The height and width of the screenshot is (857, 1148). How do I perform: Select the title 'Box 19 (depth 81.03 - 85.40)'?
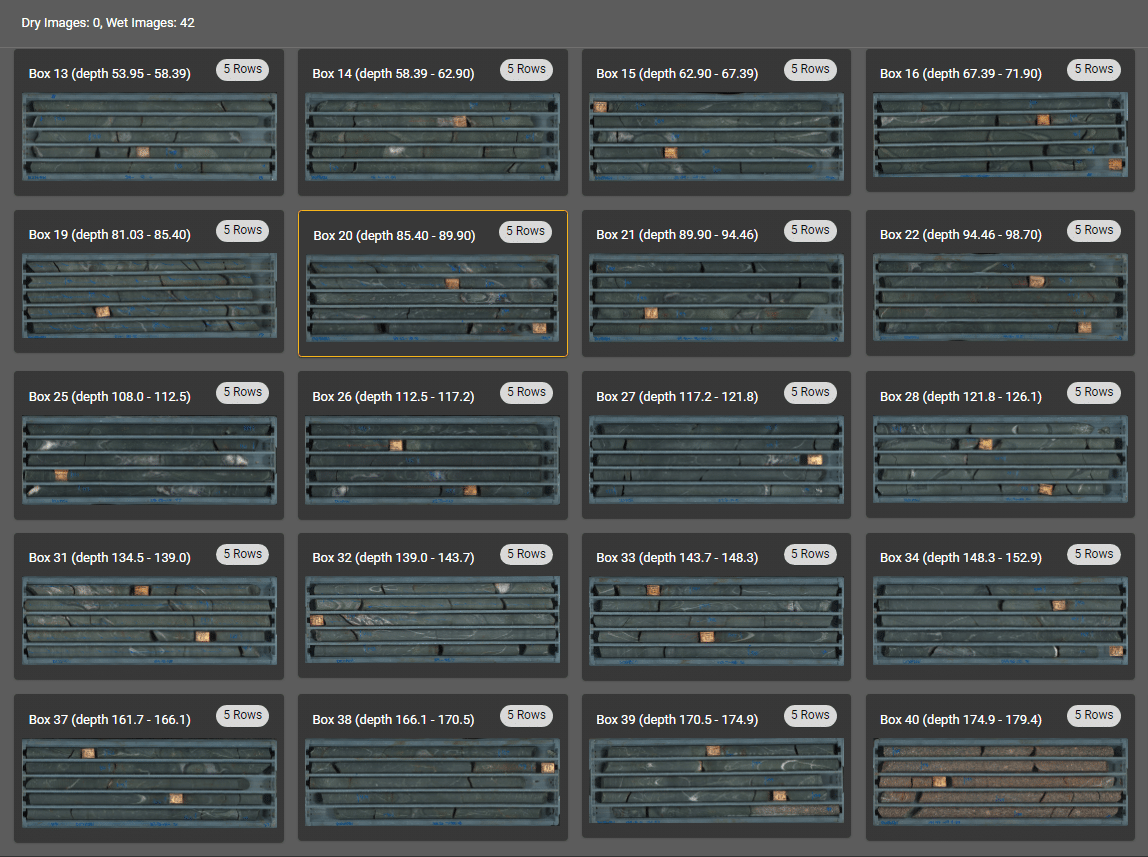pos(110,234)
